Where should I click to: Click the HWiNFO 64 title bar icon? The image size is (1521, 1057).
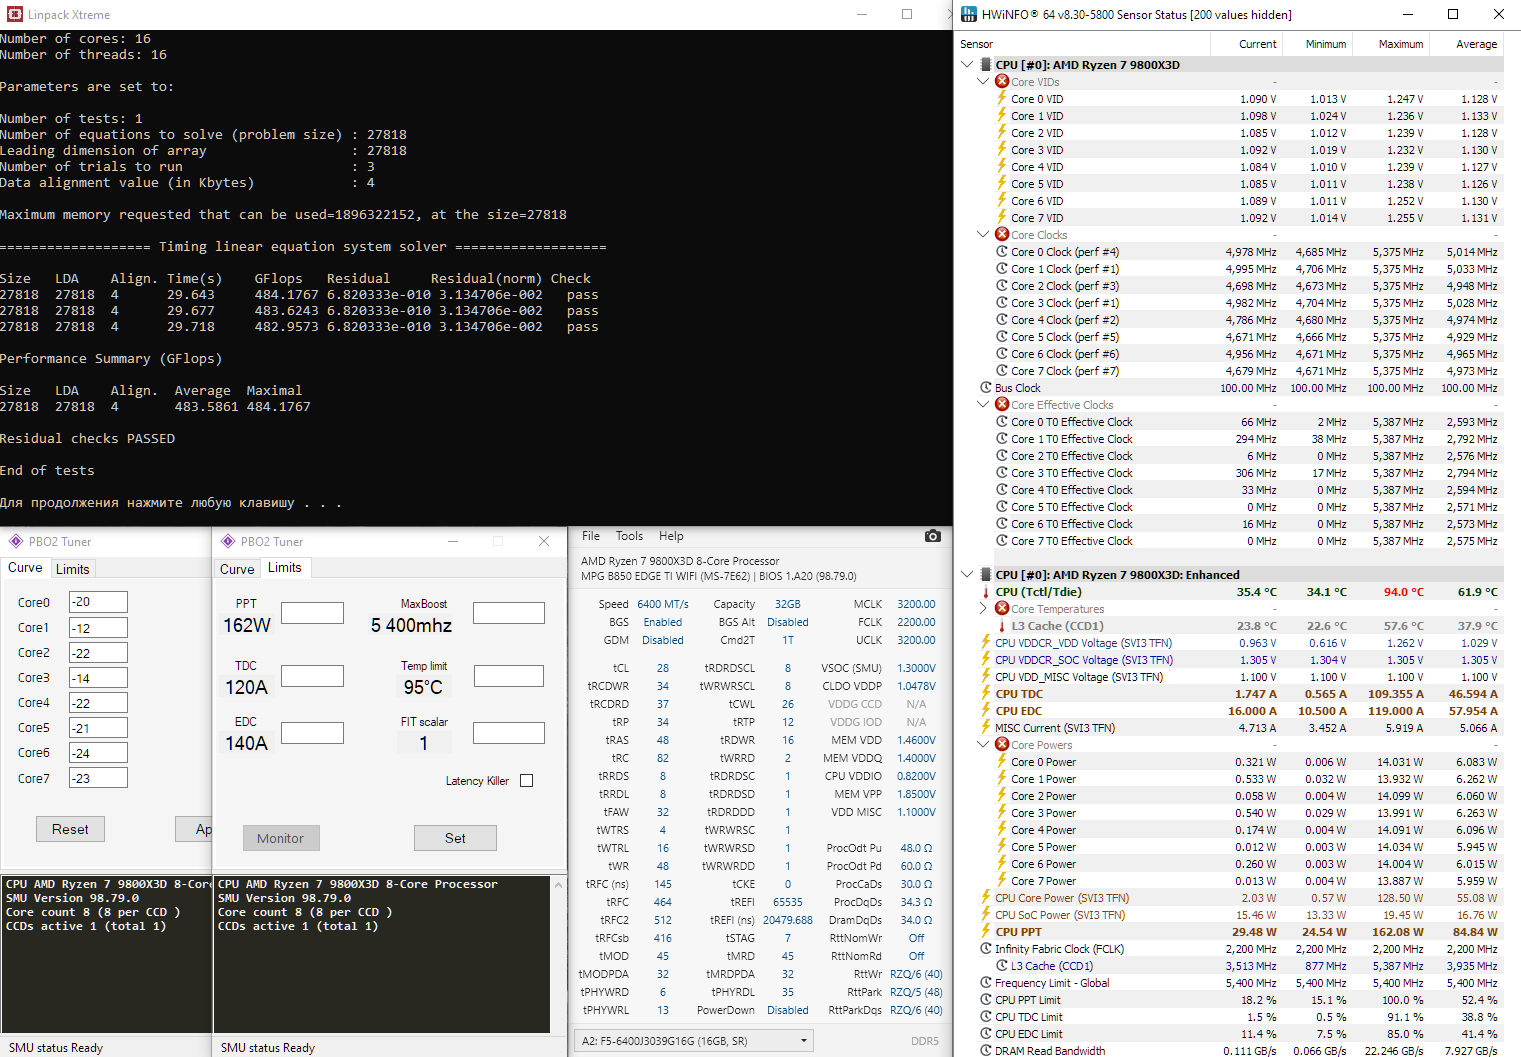point(969,14)
